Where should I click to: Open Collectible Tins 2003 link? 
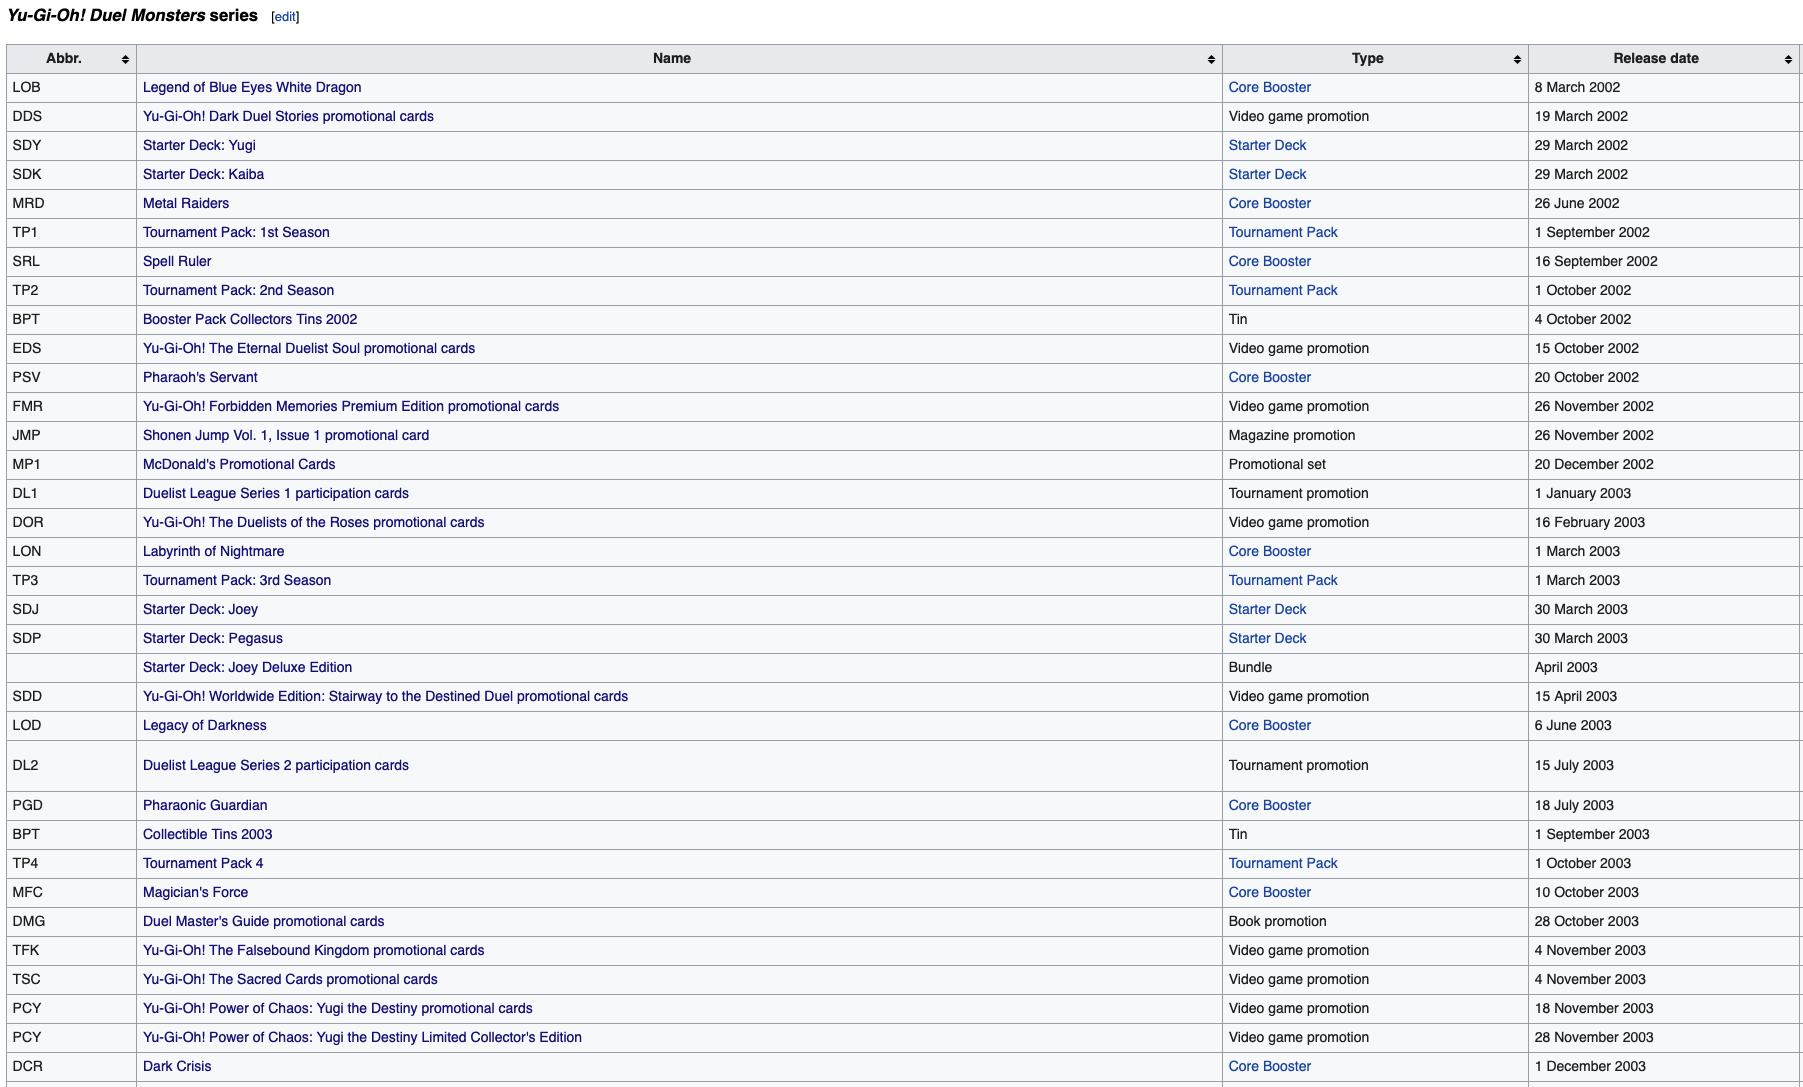[x=207, y=835]
